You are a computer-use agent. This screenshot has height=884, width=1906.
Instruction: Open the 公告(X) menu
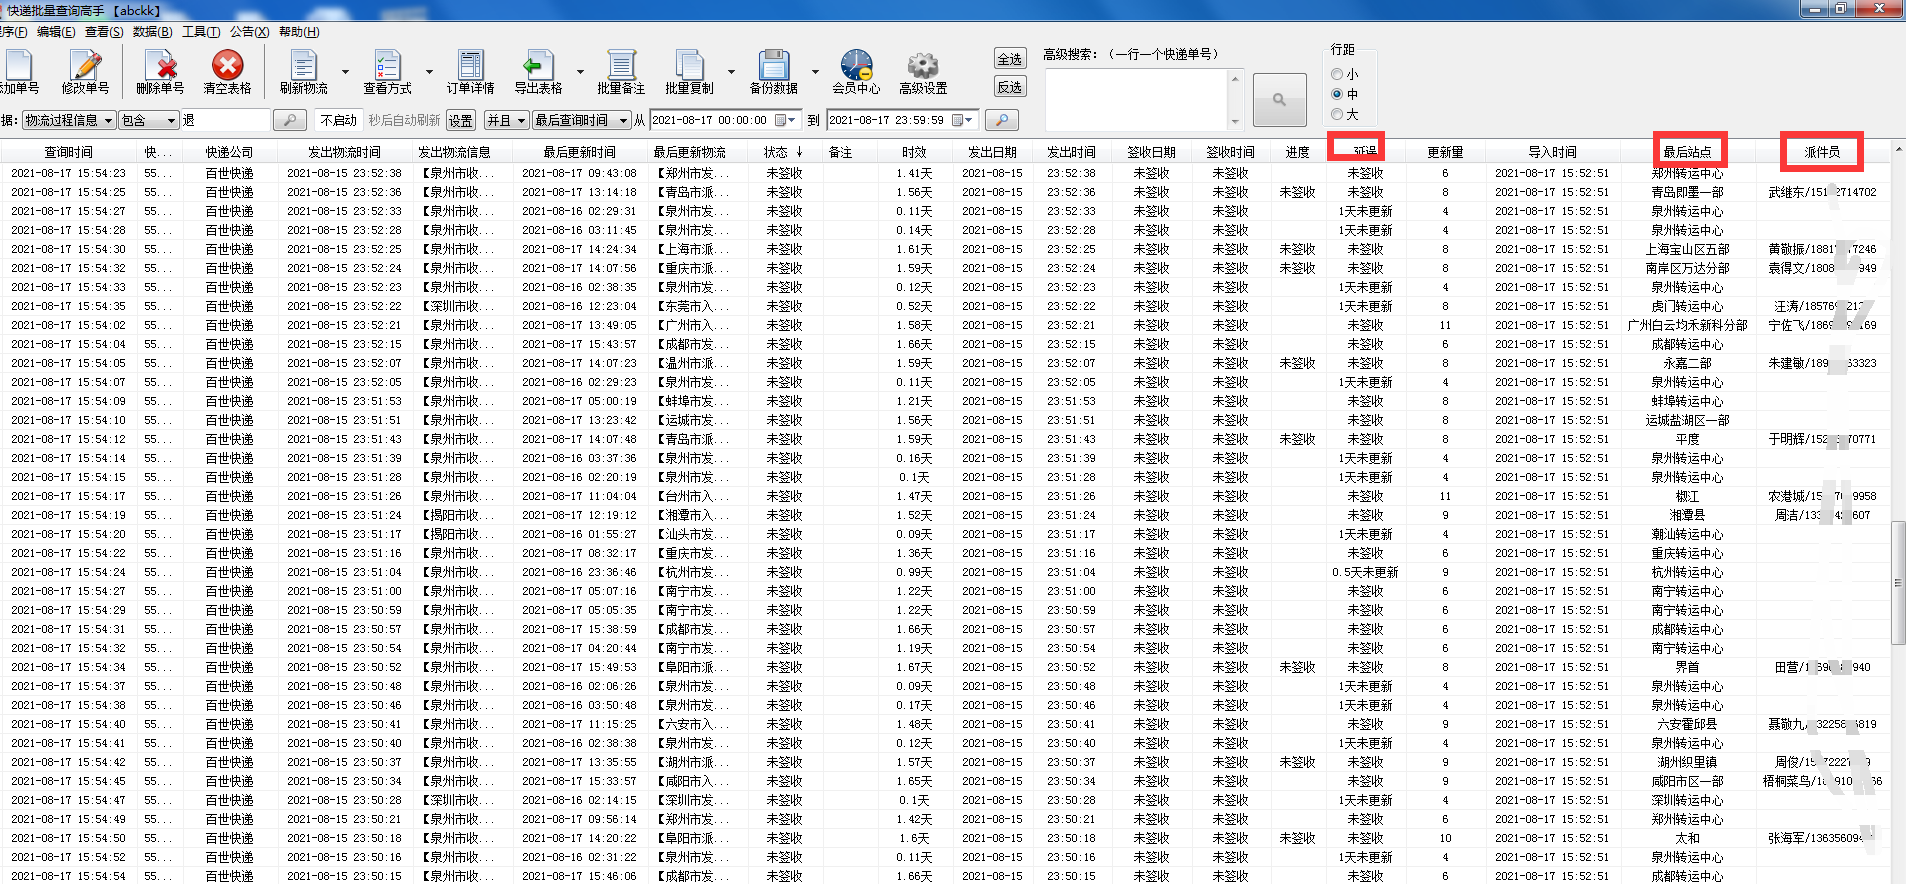tap(249, 32)
